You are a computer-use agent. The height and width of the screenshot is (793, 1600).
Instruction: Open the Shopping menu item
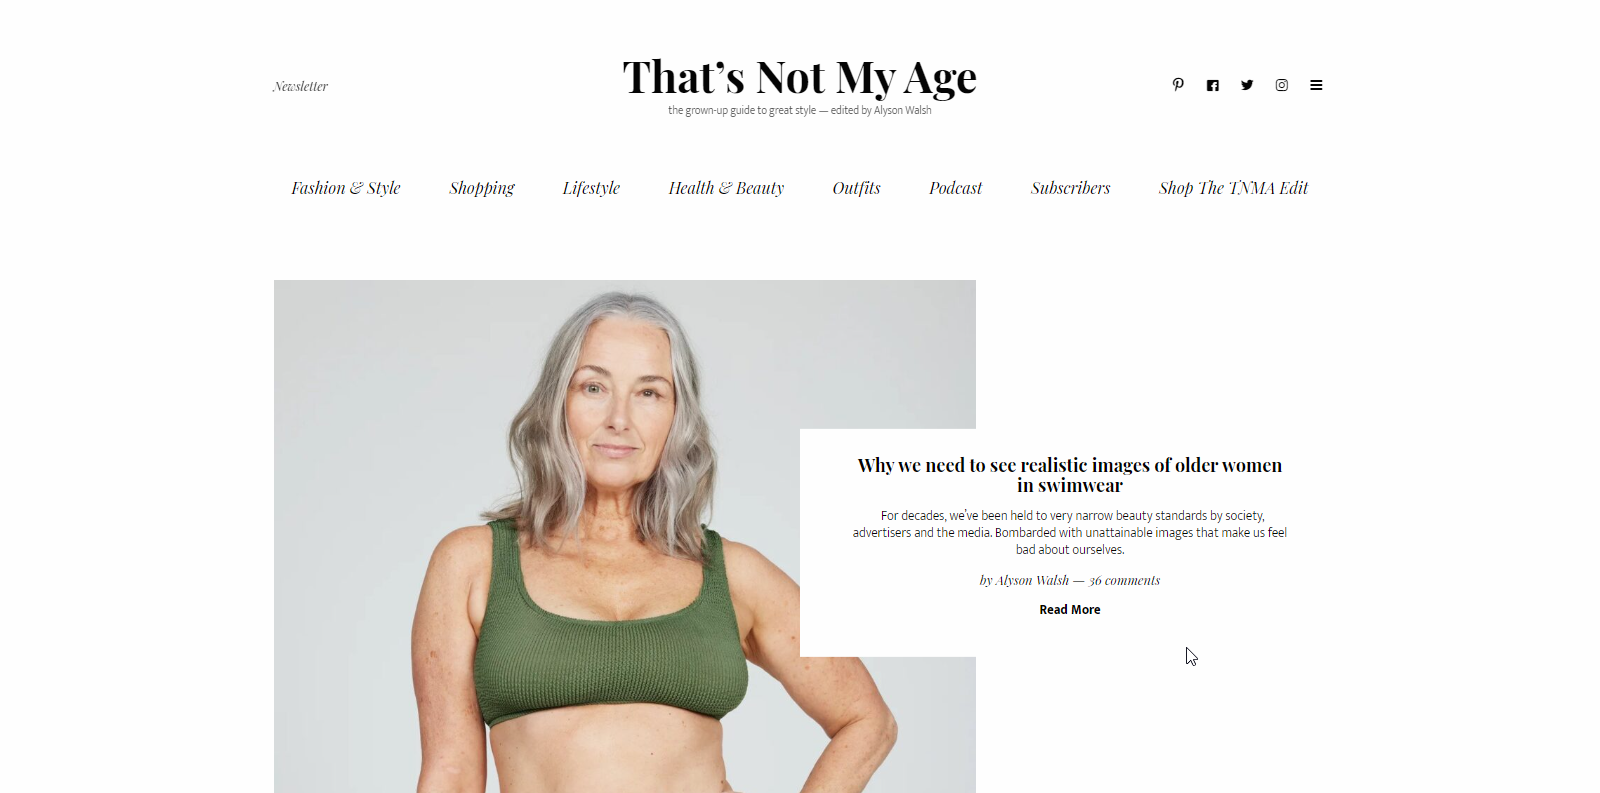point(482,188)
